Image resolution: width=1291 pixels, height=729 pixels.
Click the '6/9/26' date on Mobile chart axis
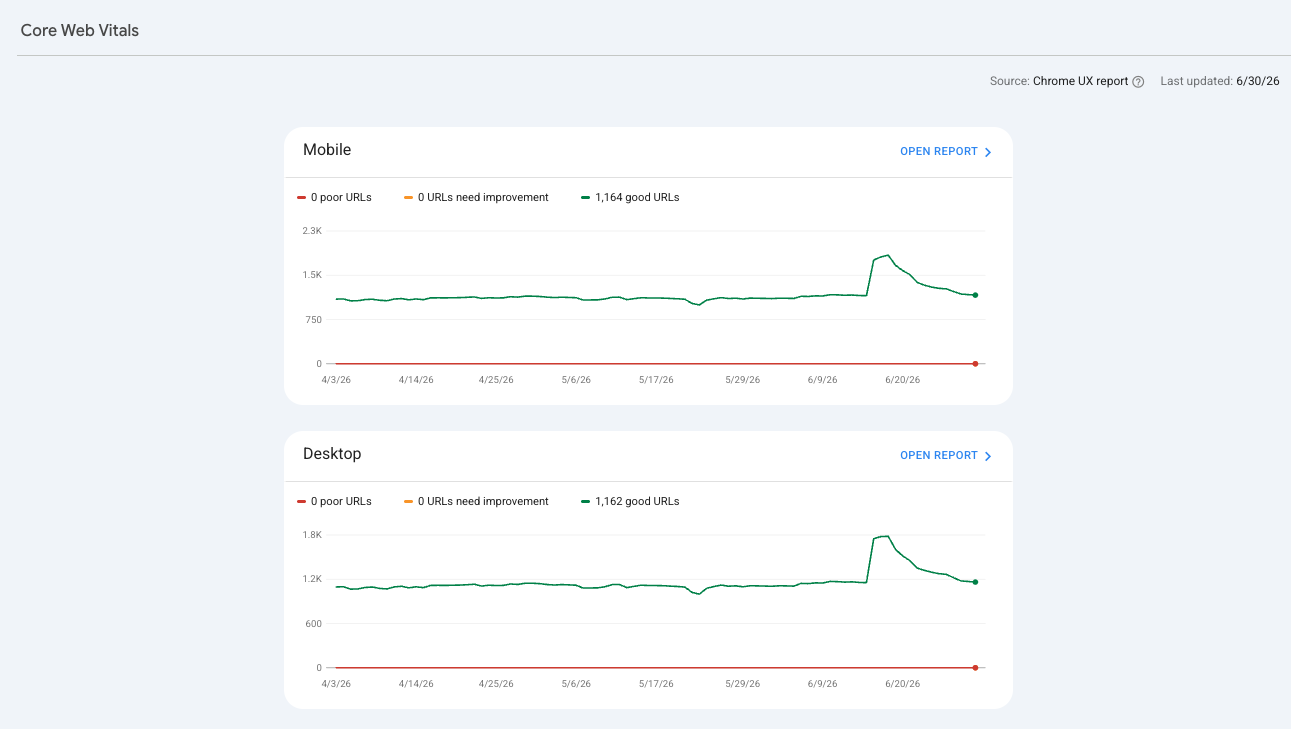822,380
